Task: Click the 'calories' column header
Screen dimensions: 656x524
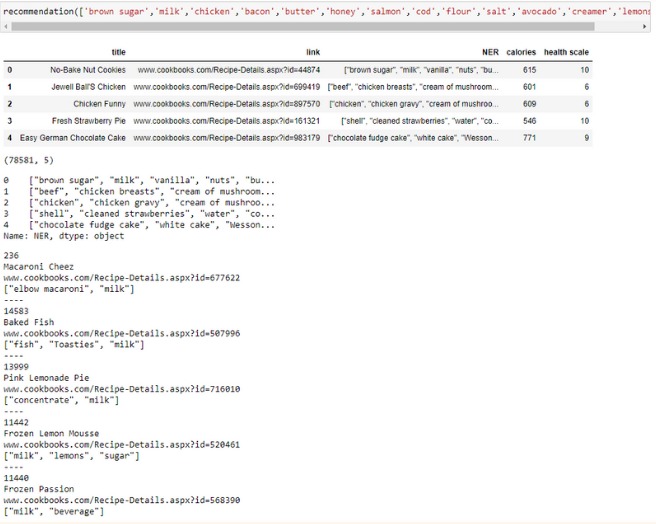Action: [x=521, y=52]
